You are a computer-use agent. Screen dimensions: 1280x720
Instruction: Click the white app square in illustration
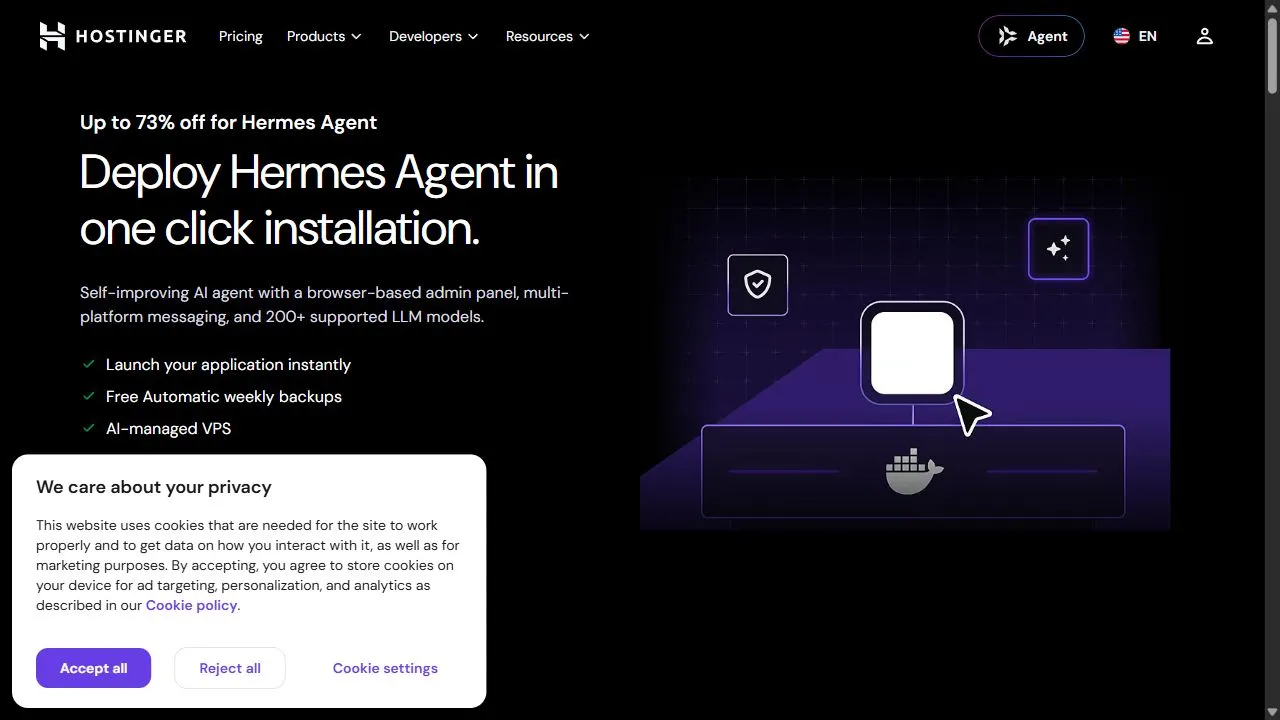pyautogui.click(x=912, y=353)
